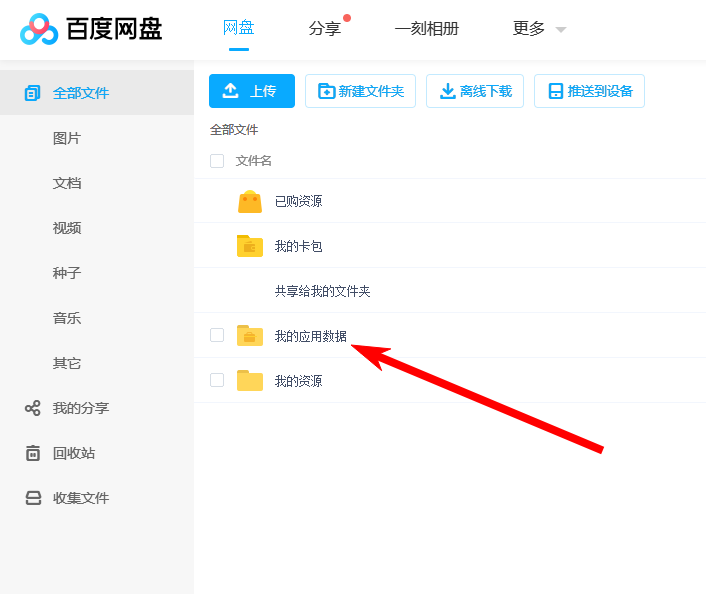
Task: Click the 推送到设备 button
Action: point(589,91)
